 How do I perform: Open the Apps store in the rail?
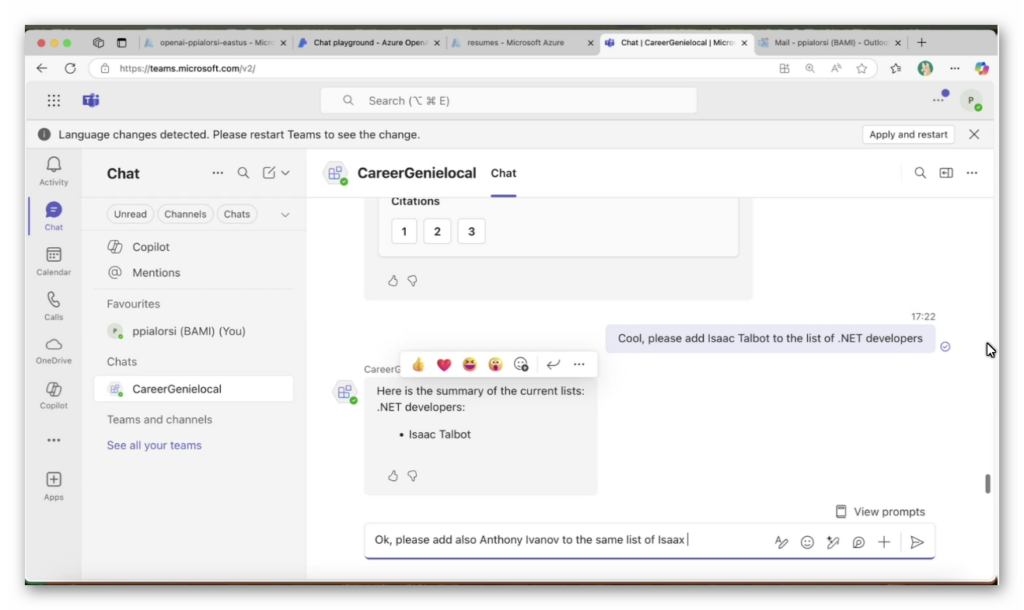coord(54,487)
